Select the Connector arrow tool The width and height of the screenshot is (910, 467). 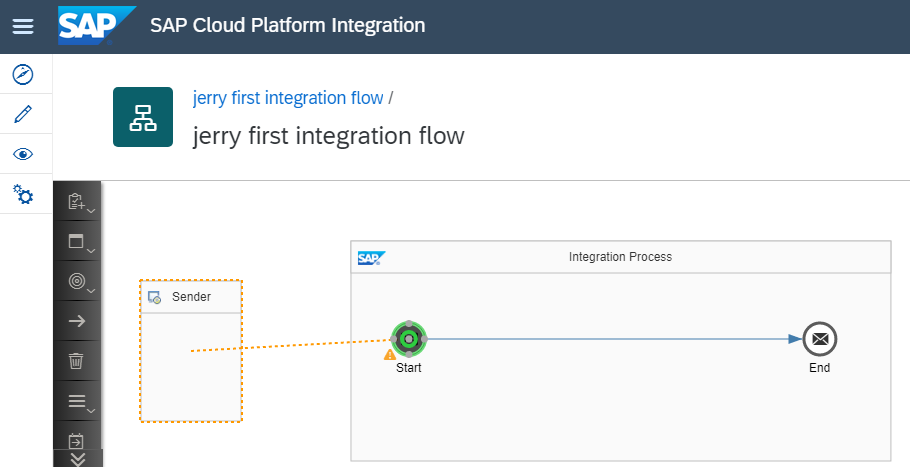[76, 321]
